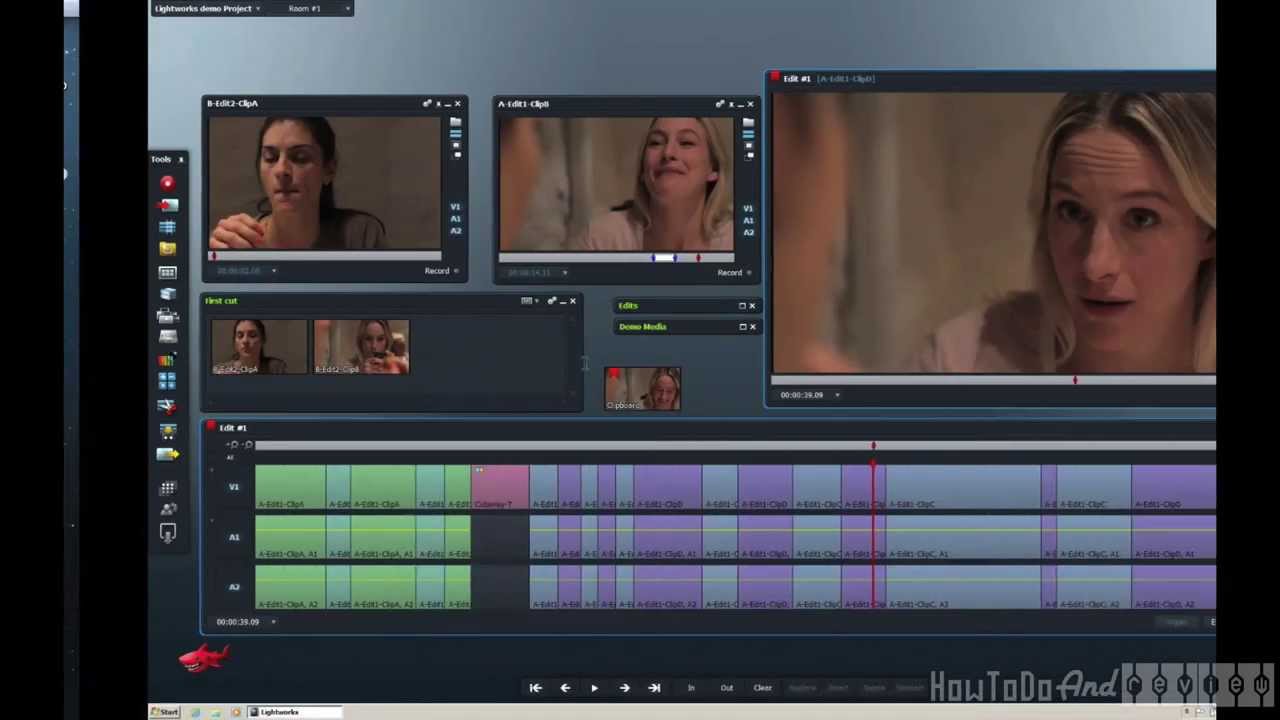This screenshot has width=1280, height=720.
Task: Click scrub bar under B-Edit2-ClipA viewer
Action: point(324,256)
